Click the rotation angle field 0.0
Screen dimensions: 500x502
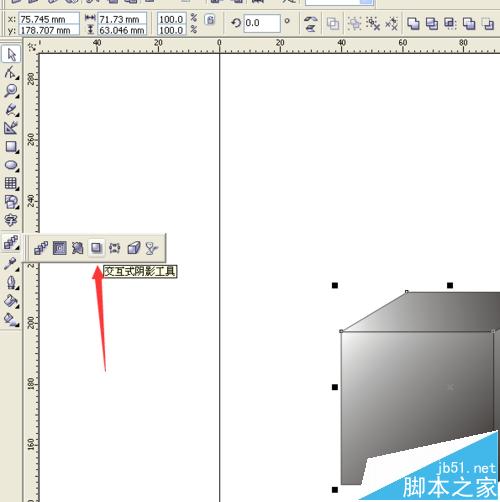262,23
